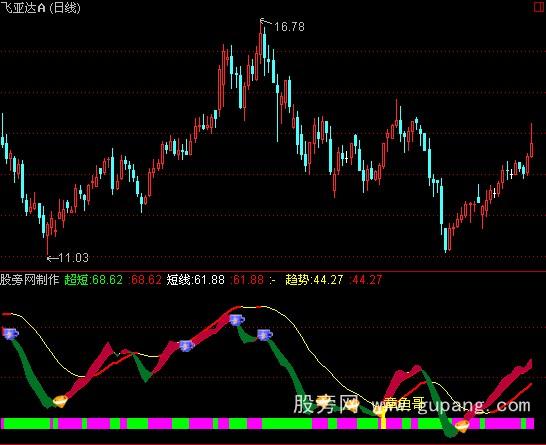This screenshot has width=546, height=445.
Task: Click the blue cup marker at indicator's far-left edge
Action: click(11, 334)
